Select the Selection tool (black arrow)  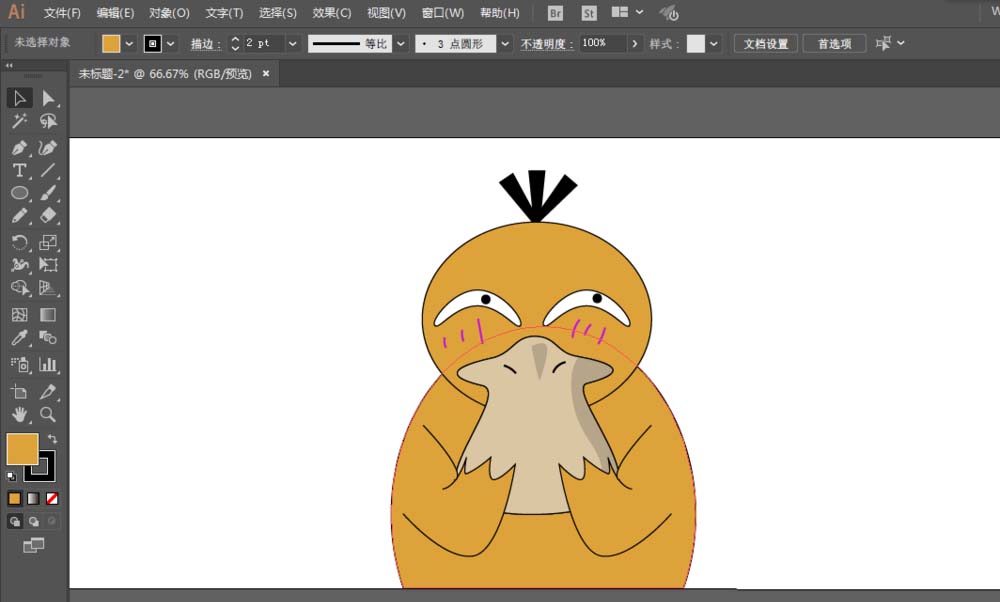coord(19,98)
